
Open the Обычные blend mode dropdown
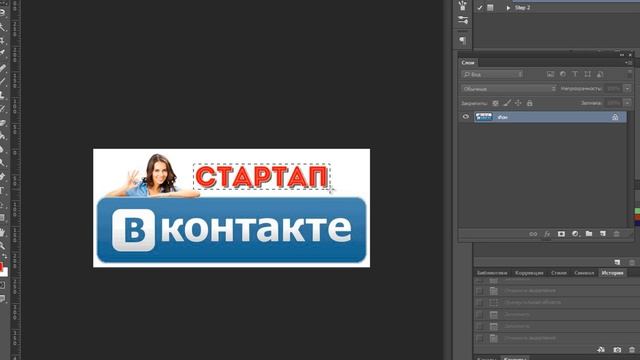coord(509,89)
